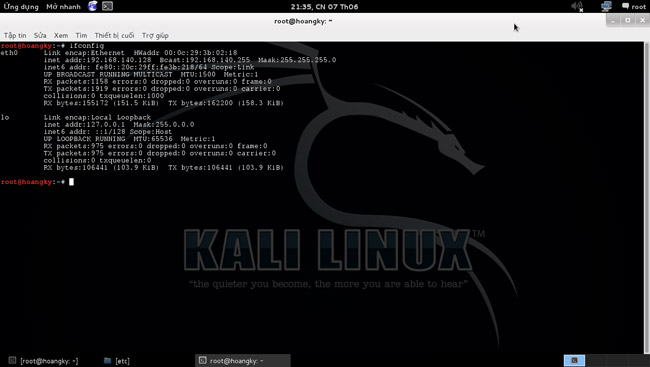The width and height of the screenshot is (650, 367).
Task: Open the clock showing 21:35, CN 07 Th06
Action: click(324, 7)
